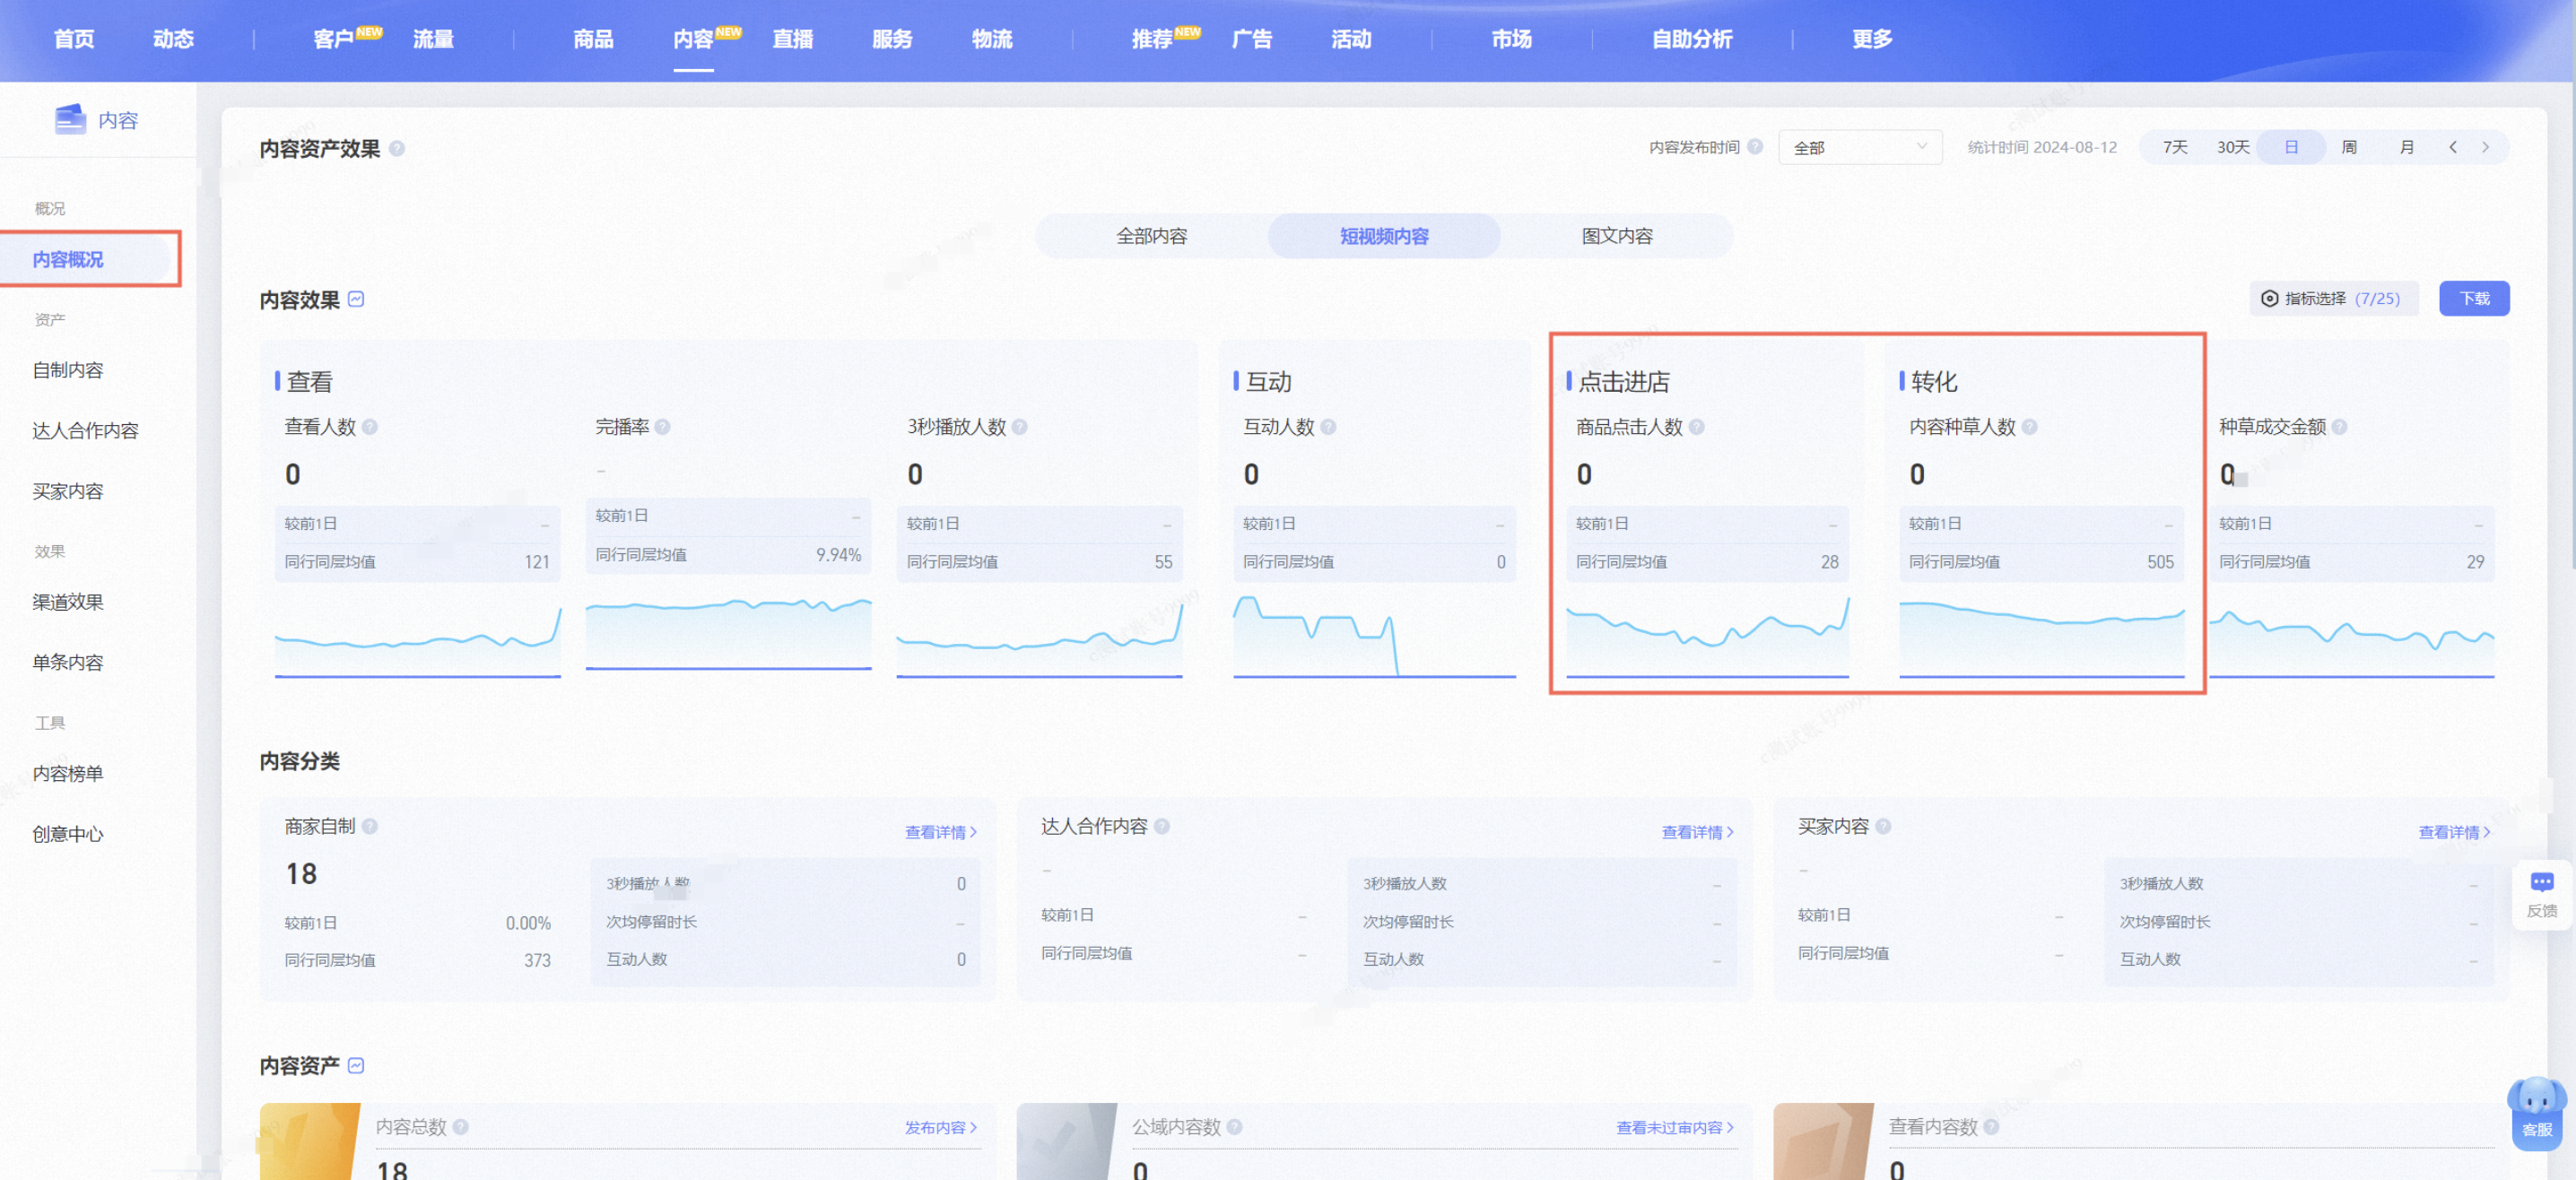
Task: Click the 查看未过审内容 link
Action: [x=1675, y=1128]
